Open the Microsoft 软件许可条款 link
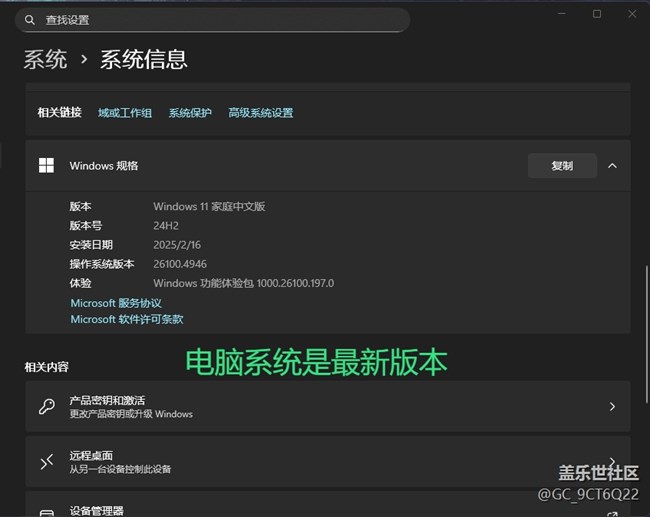650x517 pixels. 127,320
